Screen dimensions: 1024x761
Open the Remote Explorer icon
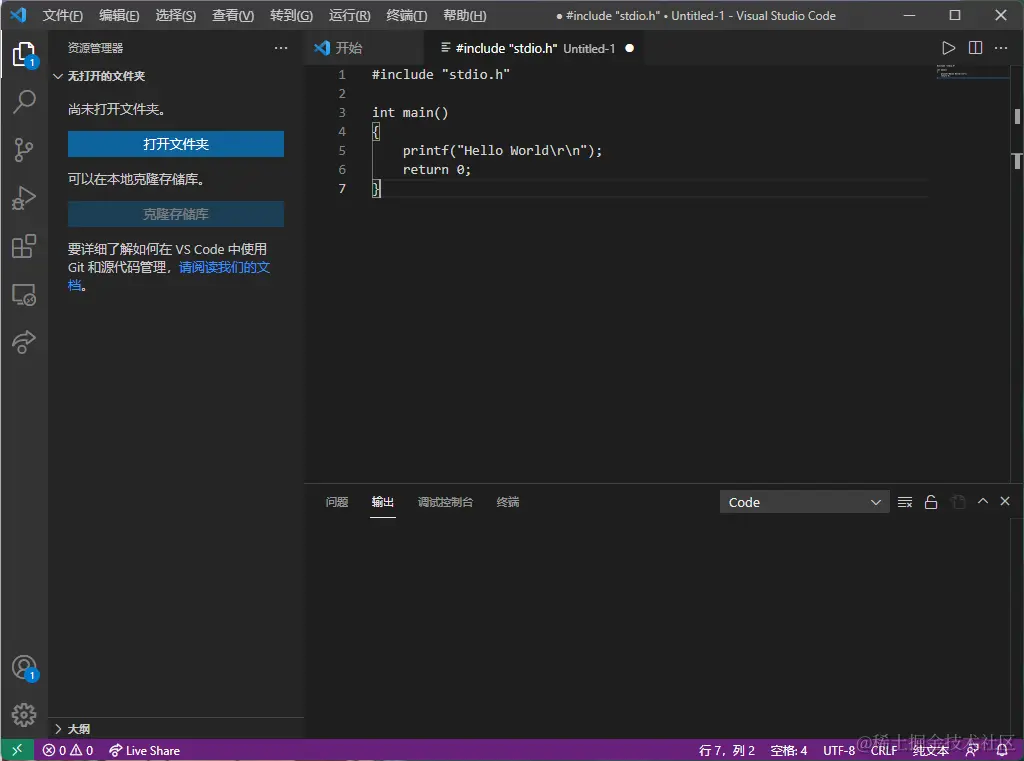pos(24,295)
